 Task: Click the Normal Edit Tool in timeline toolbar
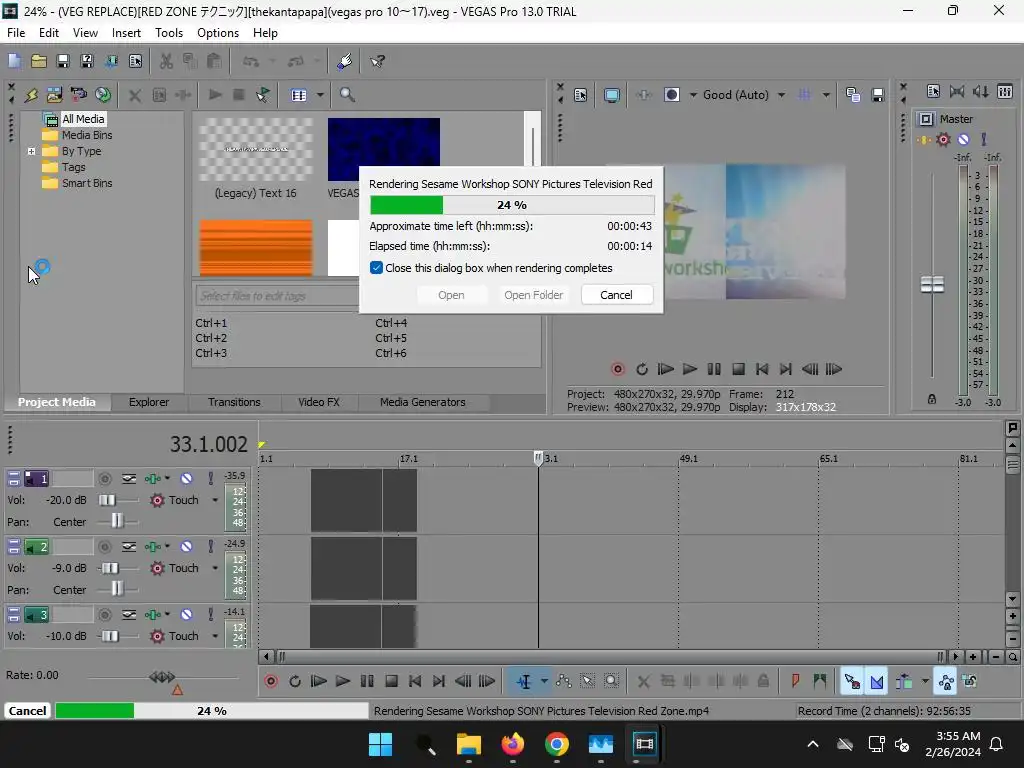click(524, 682)
